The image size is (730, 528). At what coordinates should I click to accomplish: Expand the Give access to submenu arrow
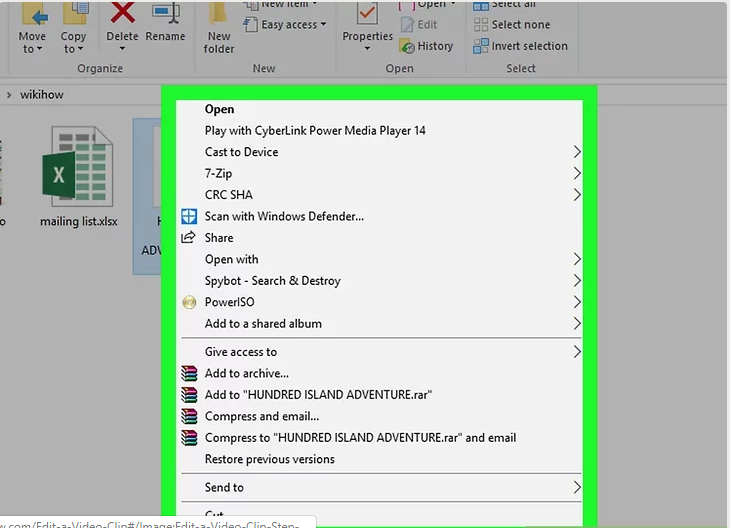point(577,352)
